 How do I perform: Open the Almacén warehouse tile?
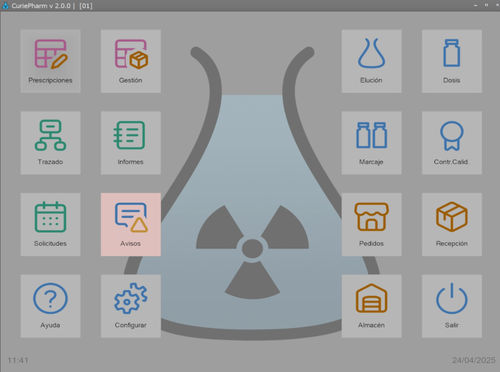(371, 306)
